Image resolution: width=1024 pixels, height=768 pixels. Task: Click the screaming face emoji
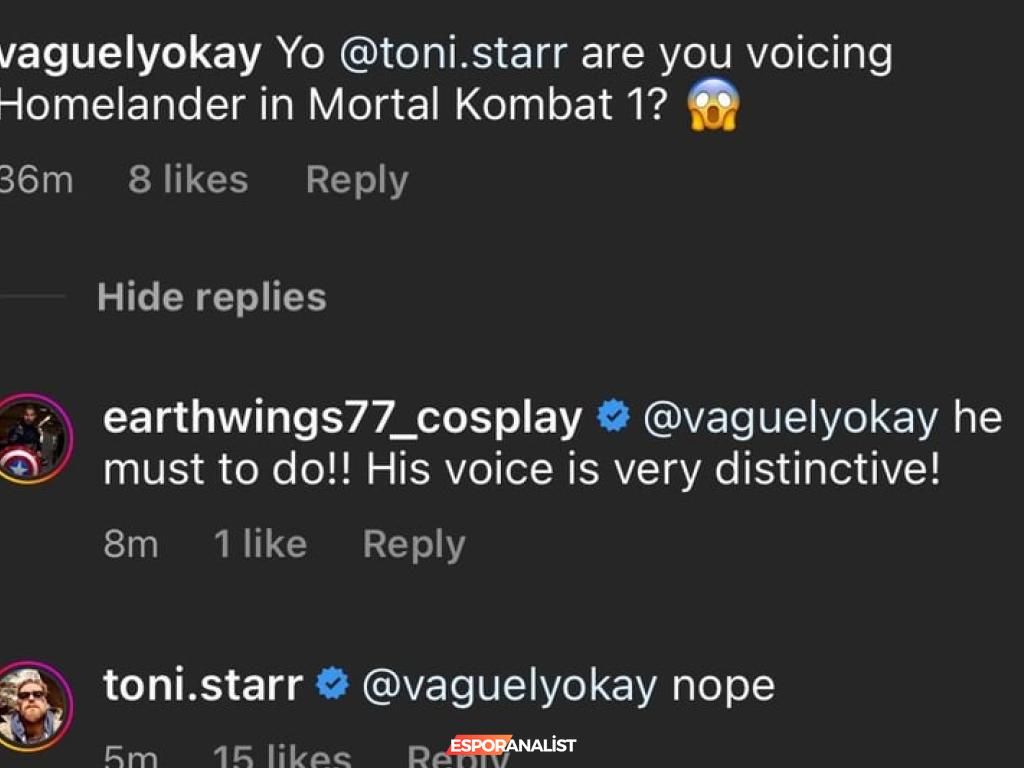click(714, 105)
